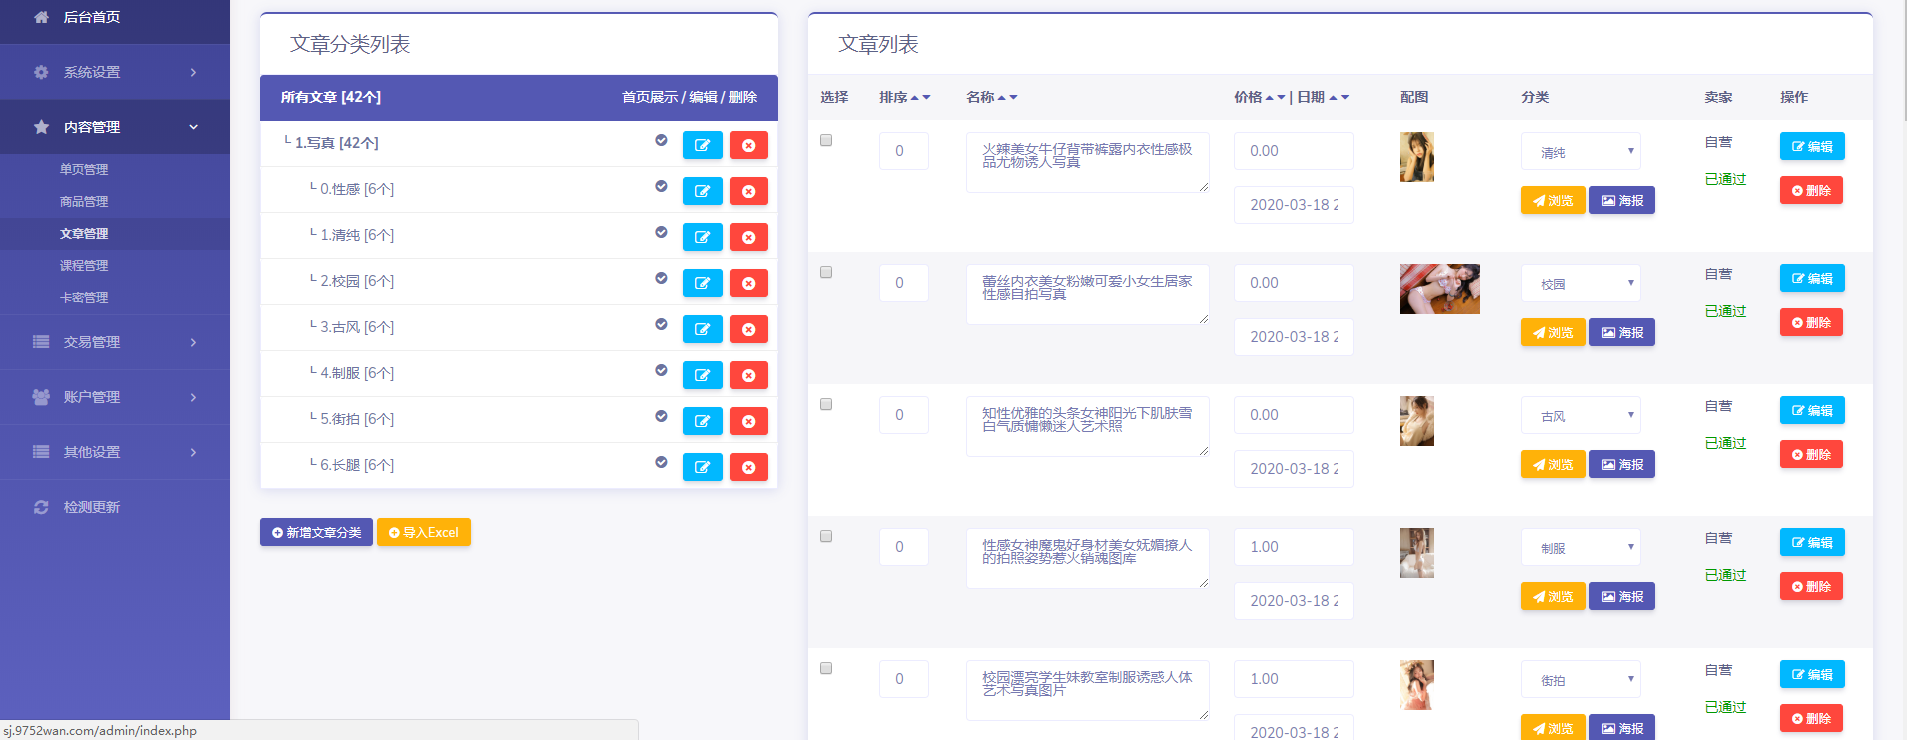This screenshot has height=740, width=1907.
Task: Click the star icon beside 内容管理
Action: pyautogui.click(x=41, y=127)
